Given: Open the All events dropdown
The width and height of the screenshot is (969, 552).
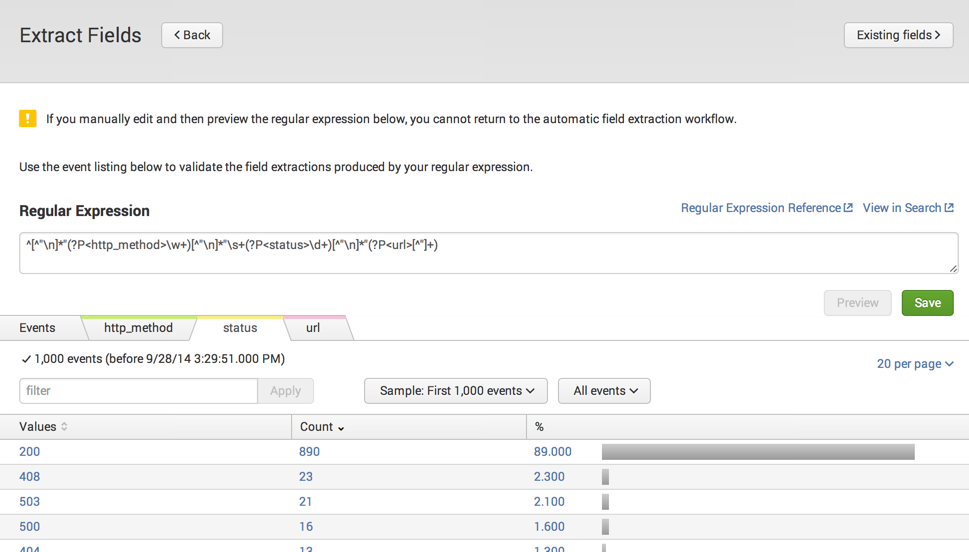Looking at the screenshot, I should (x=604, y=391).
